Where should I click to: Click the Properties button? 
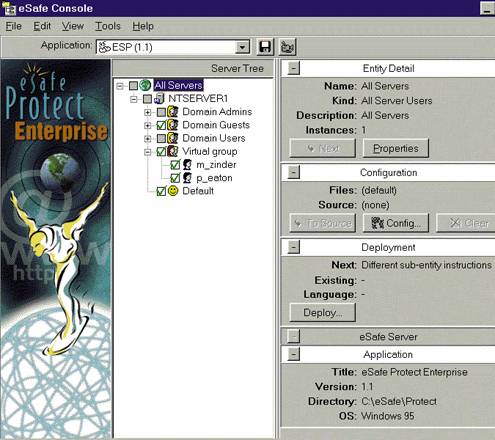[x=396, y=148]
